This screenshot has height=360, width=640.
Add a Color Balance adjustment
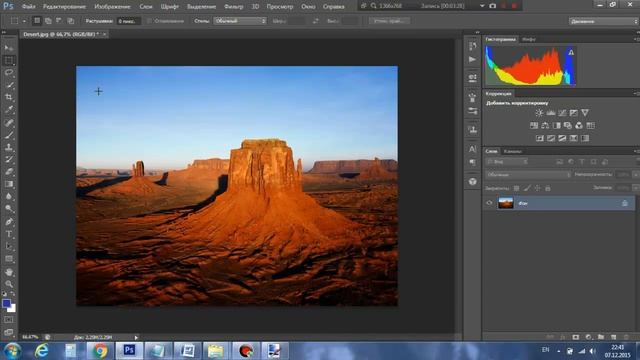point(545,125)
